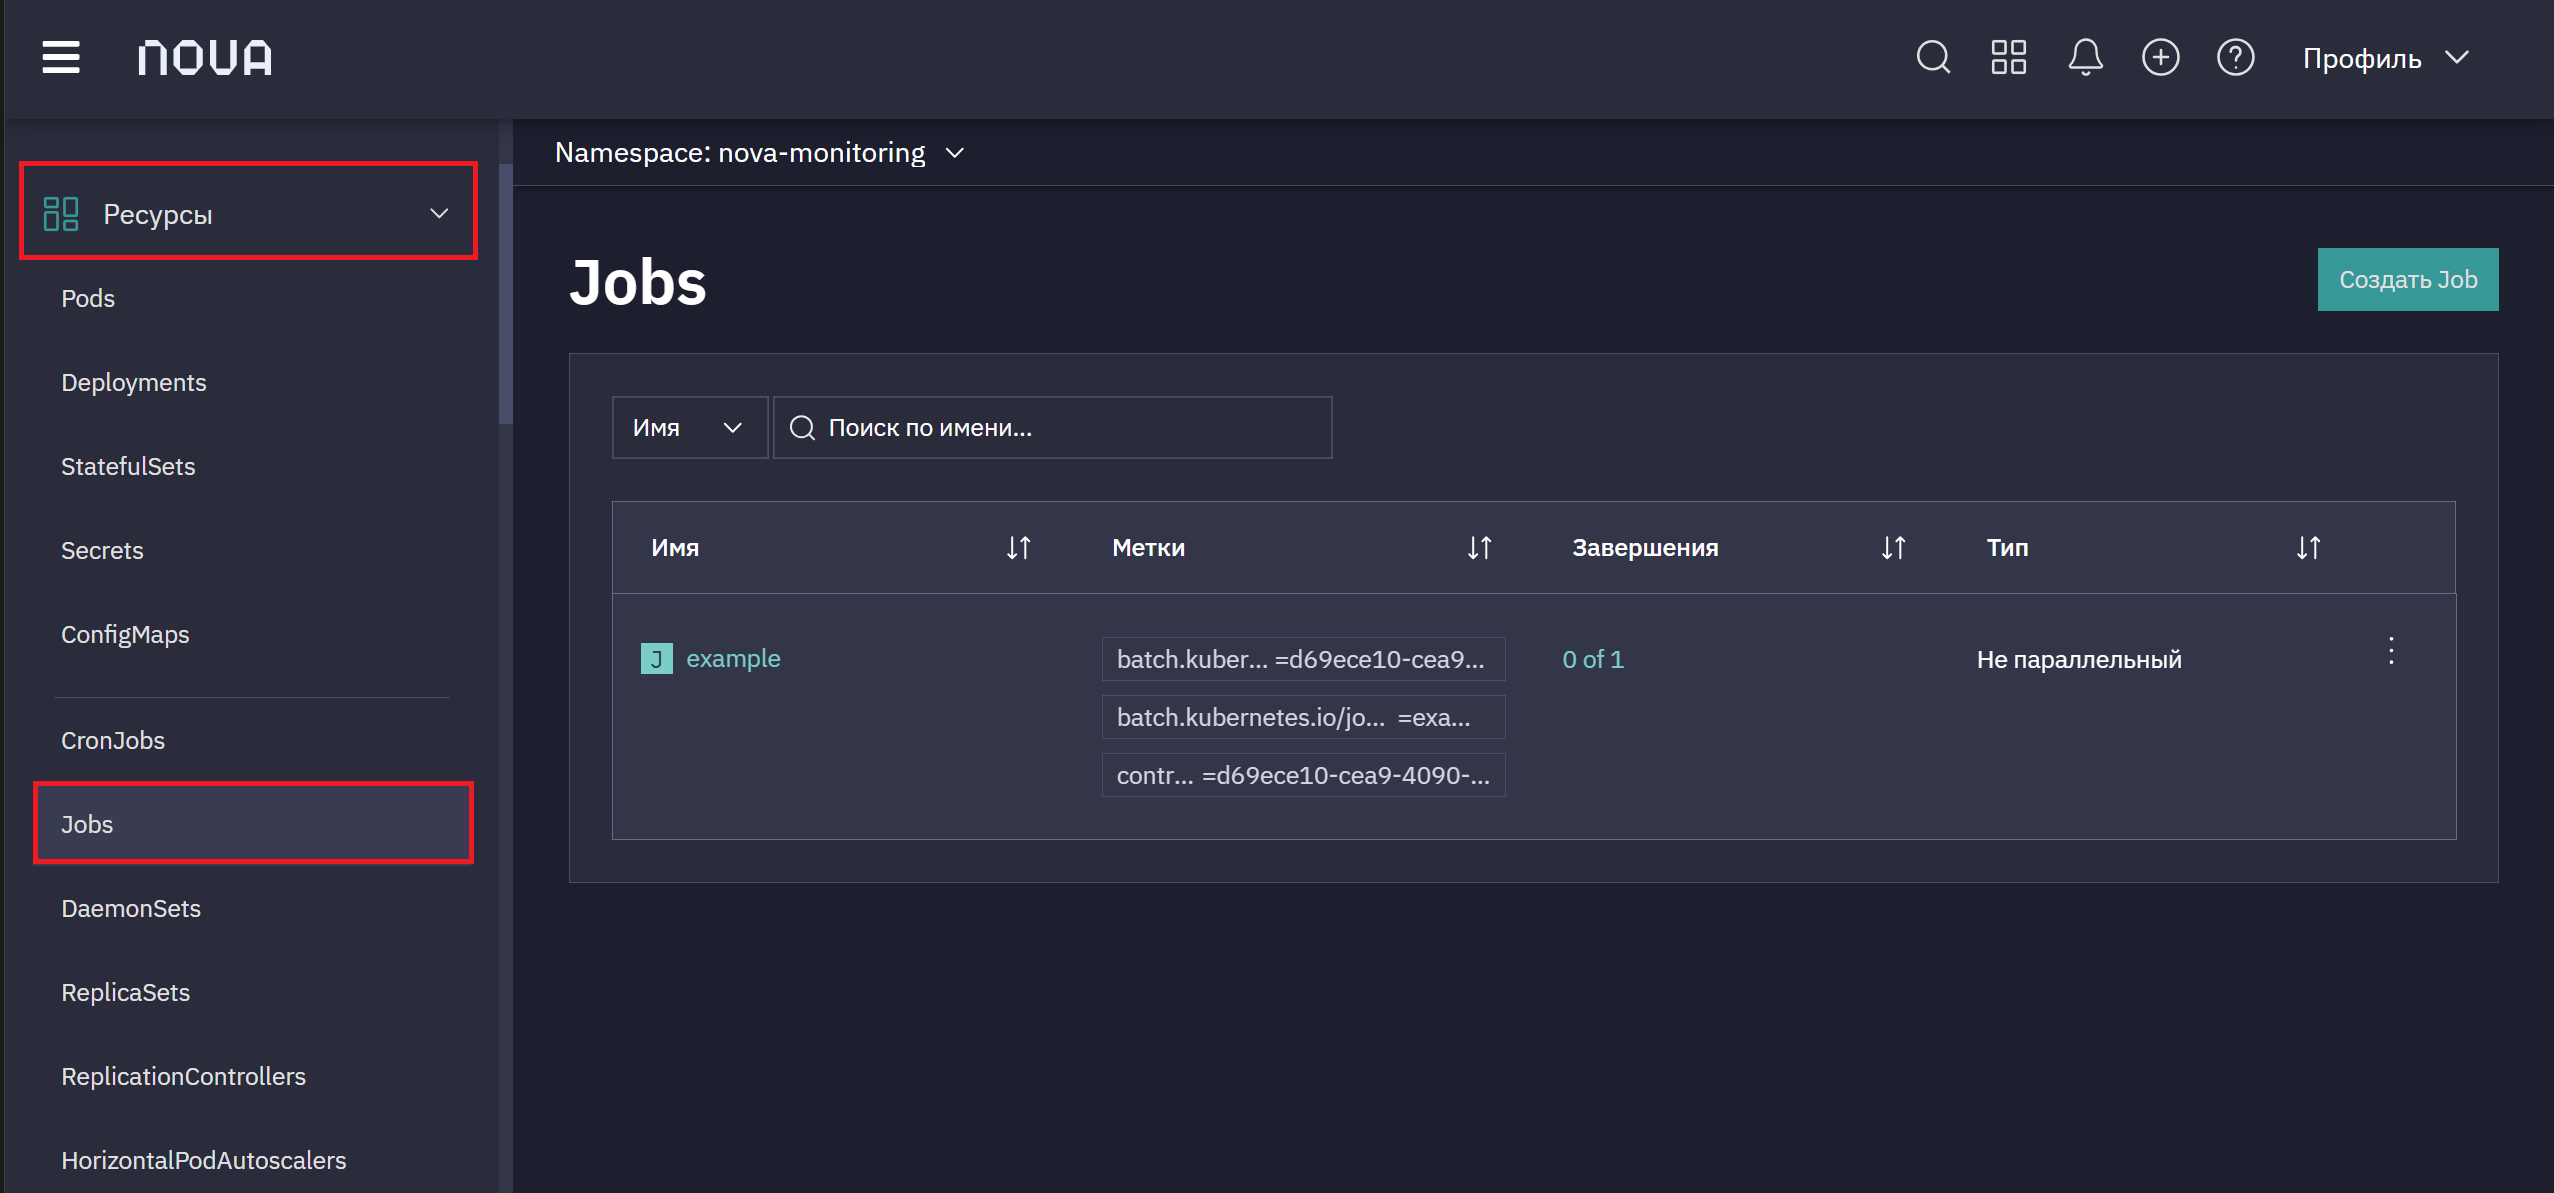Sort table by Имя column
2554x1193 pixels.
coord(1018,548)
